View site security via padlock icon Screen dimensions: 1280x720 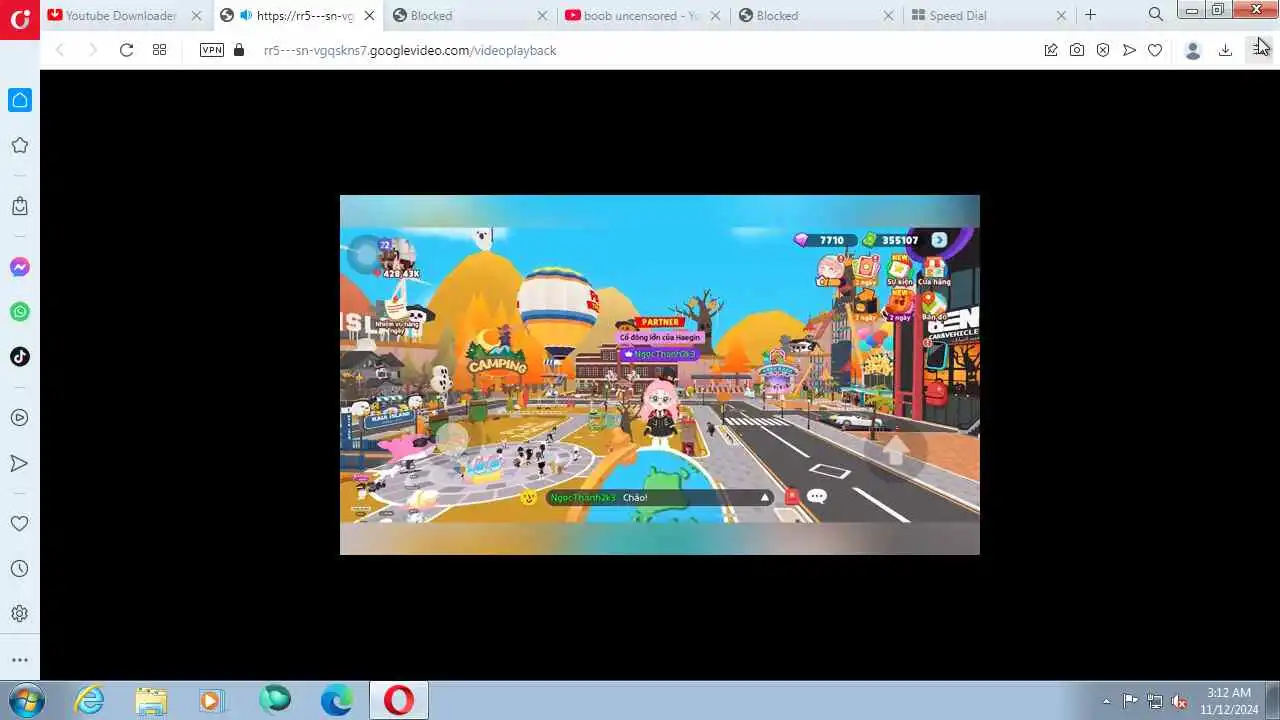[238, 50]
